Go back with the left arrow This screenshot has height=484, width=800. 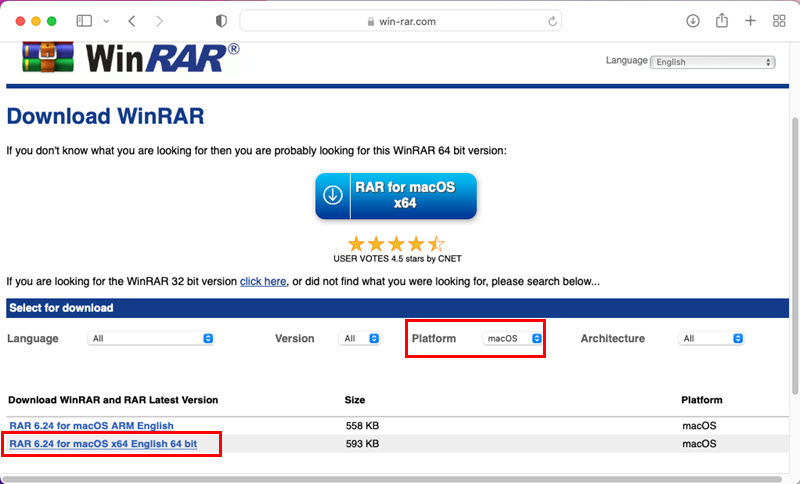point(132,21)
